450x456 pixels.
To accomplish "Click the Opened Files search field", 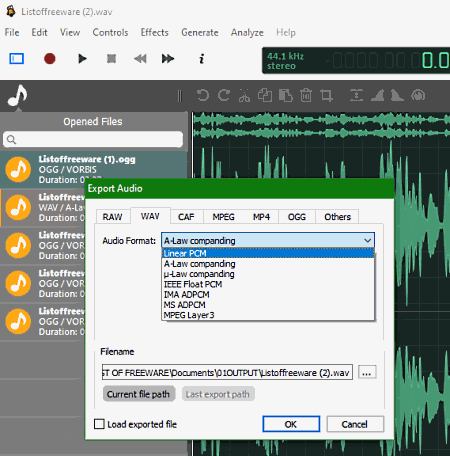I will pyautogui.click(x=93, y=139).
